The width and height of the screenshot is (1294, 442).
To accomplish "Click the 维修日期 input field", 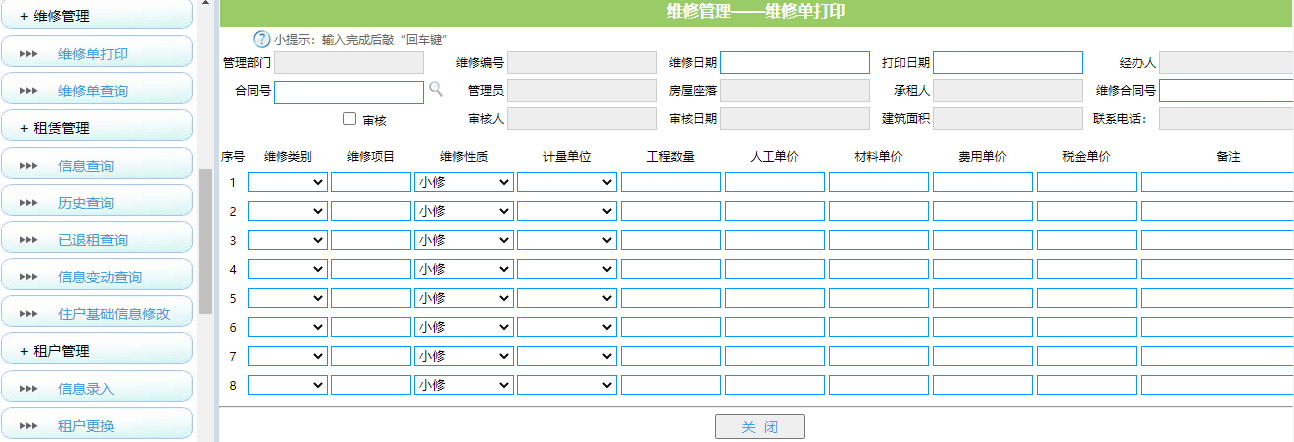I will tap(795, 63).
